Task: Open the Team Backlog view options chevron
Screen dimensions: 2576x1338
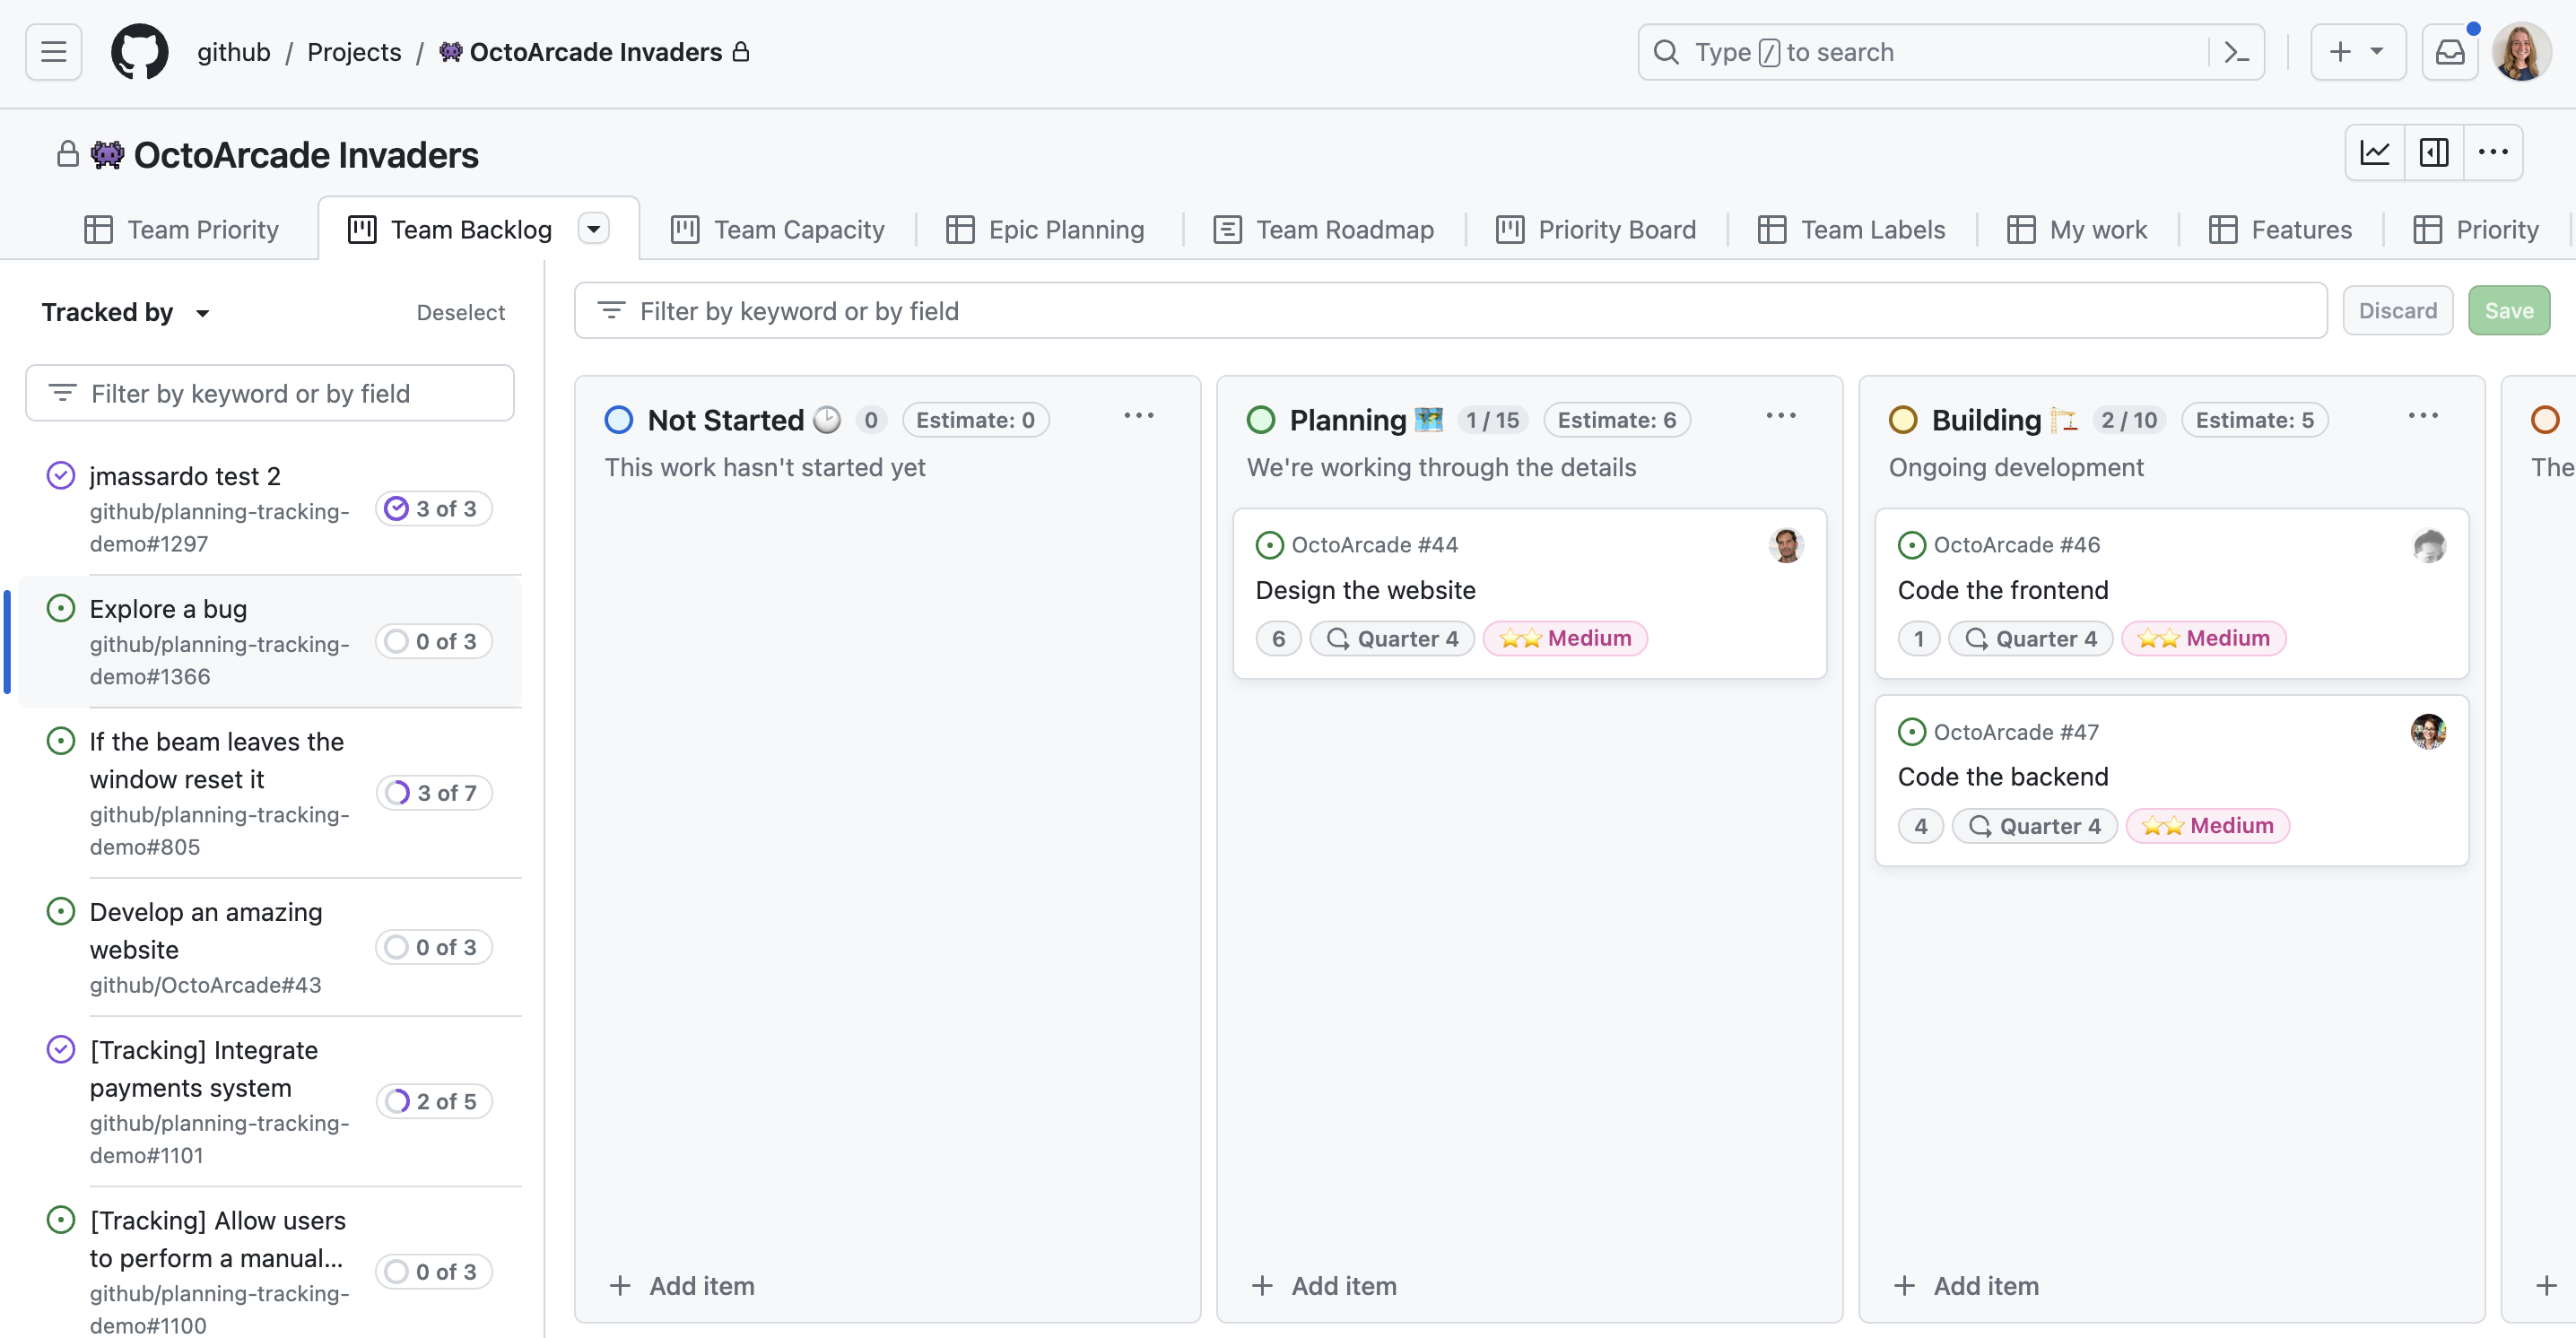Action: coord(593,228)
